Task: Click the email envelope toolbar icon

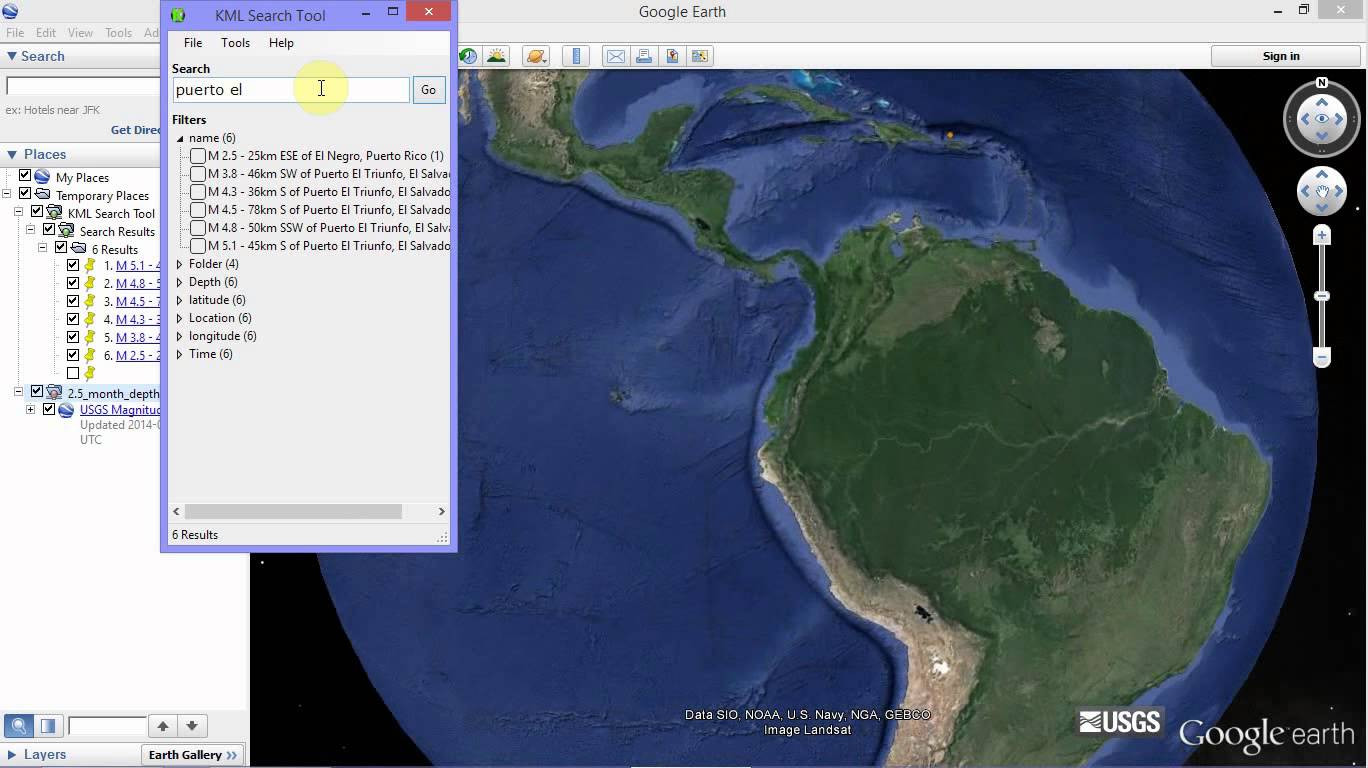Action: click(616, 56)
